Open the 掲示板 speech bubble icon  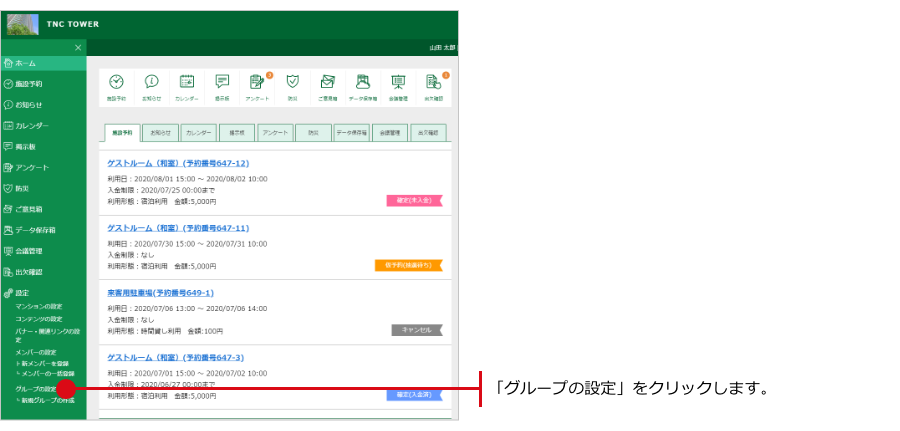(x=221, y=84)
